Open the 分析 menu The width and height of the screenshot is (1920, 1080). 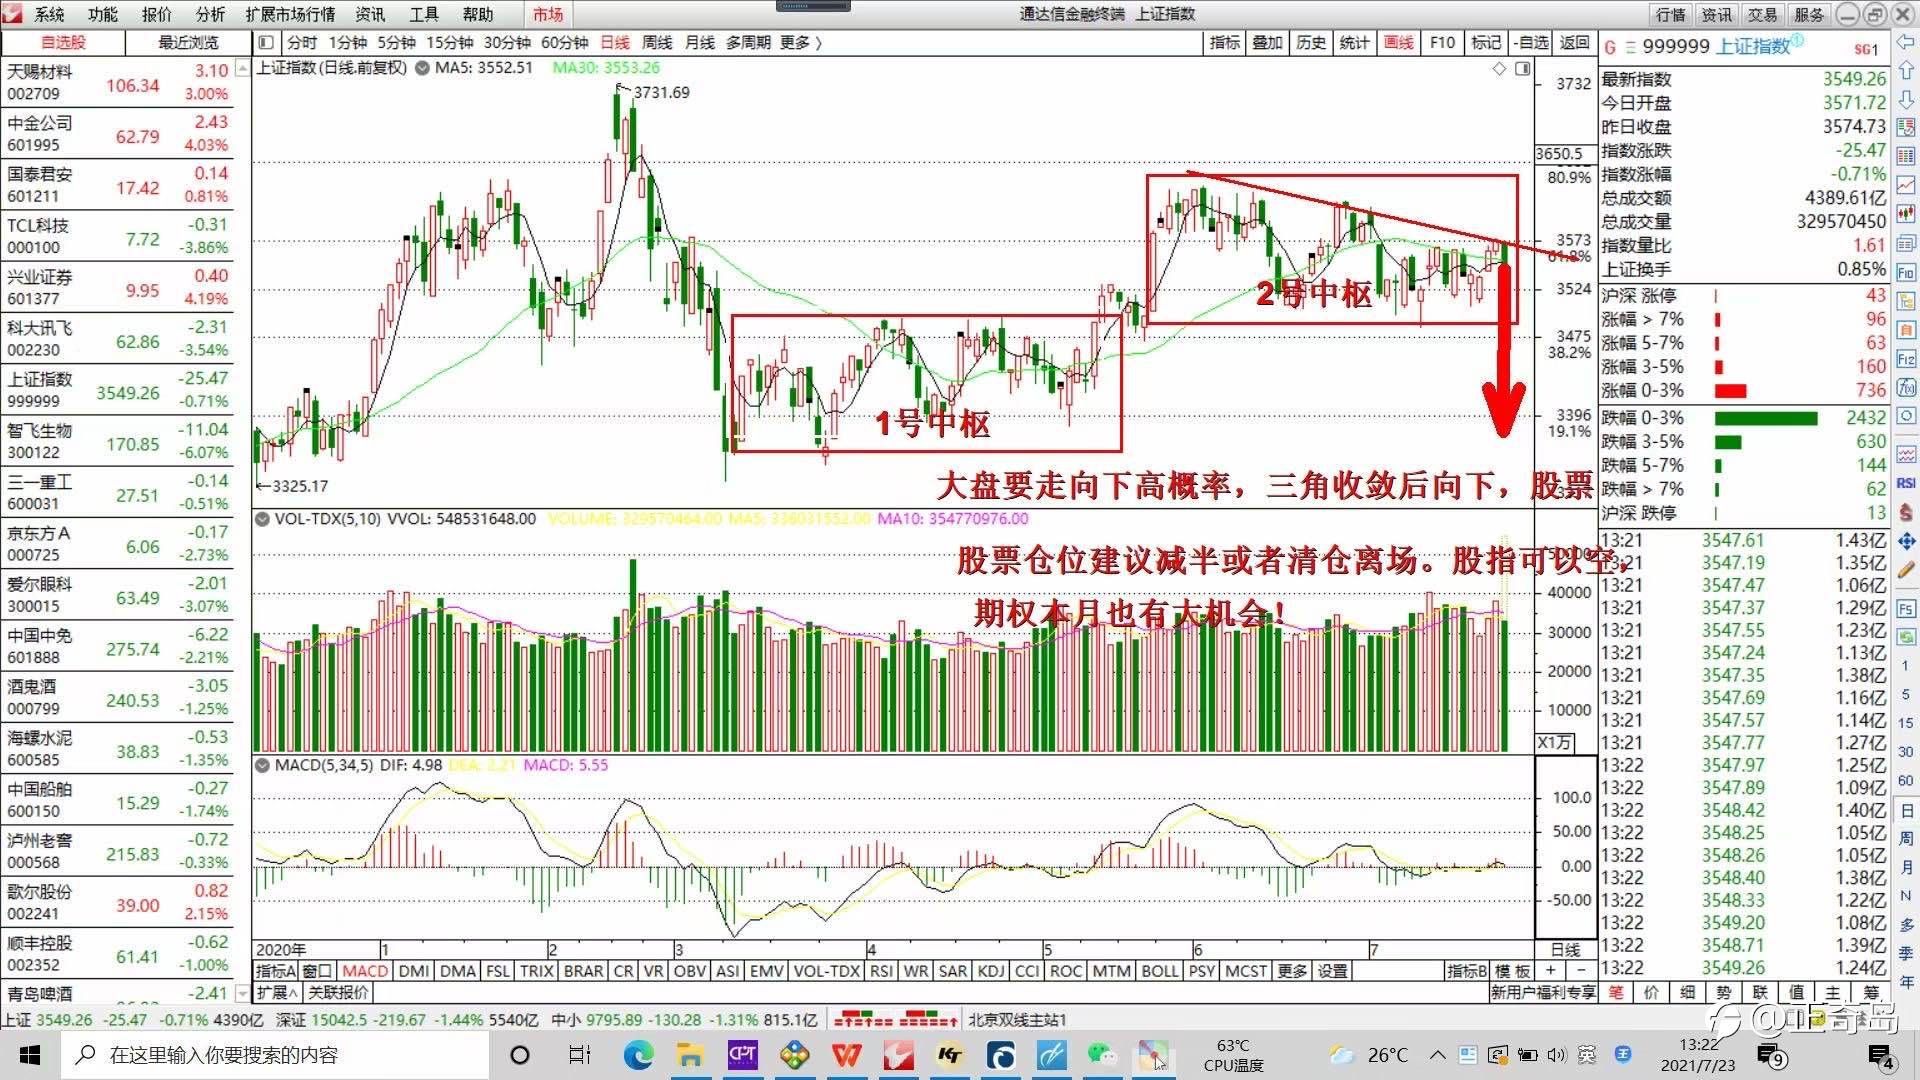coord(210,14)
